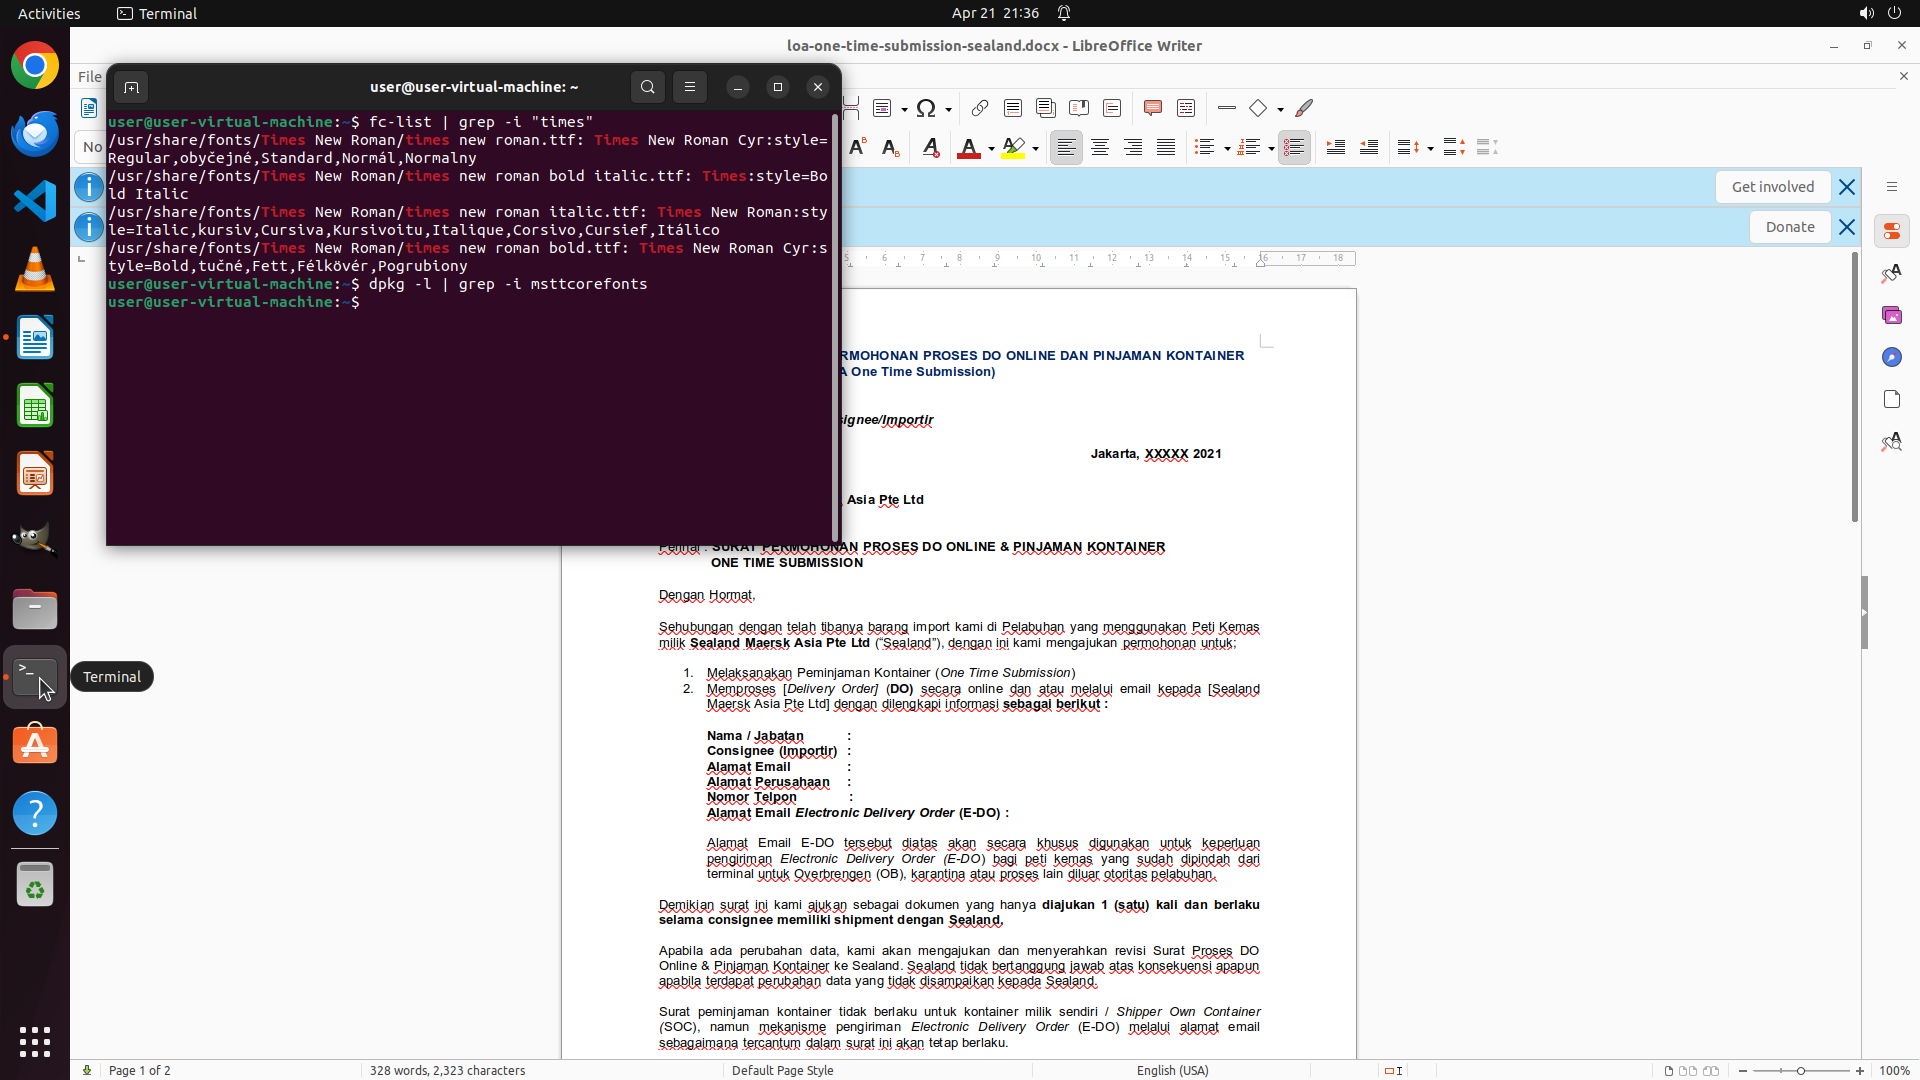Screen dimensions: 1920x1080
Task: Open the sidebar Gallery panel
Action: [1891, 316]
